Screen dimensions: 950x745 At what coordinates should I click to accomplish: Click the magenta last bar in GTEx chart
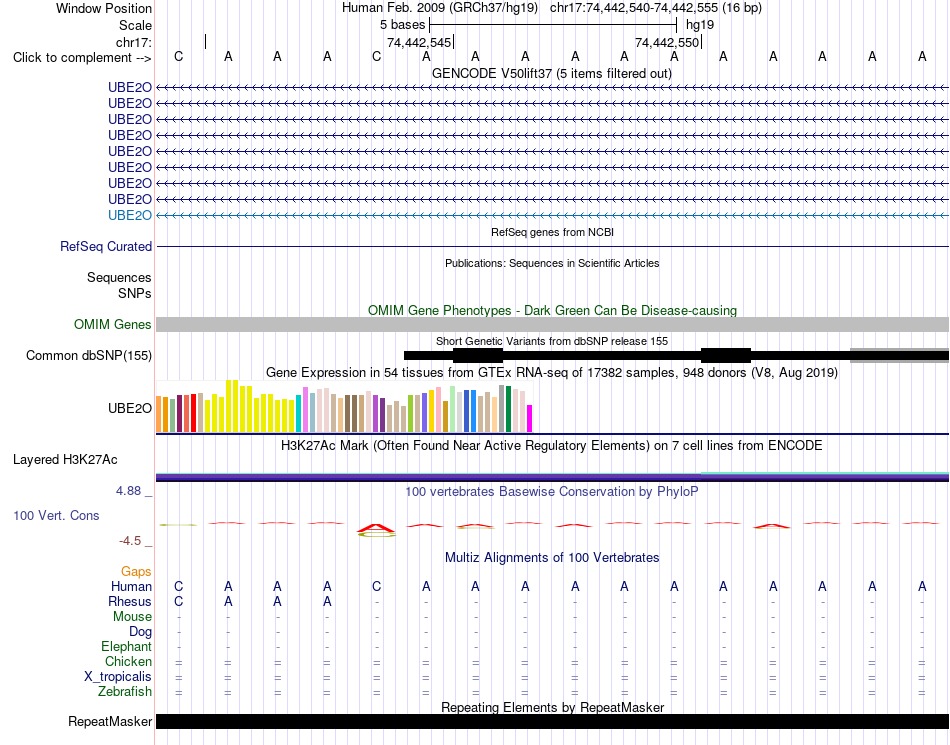pyautogui.click(x=530, y=419)
